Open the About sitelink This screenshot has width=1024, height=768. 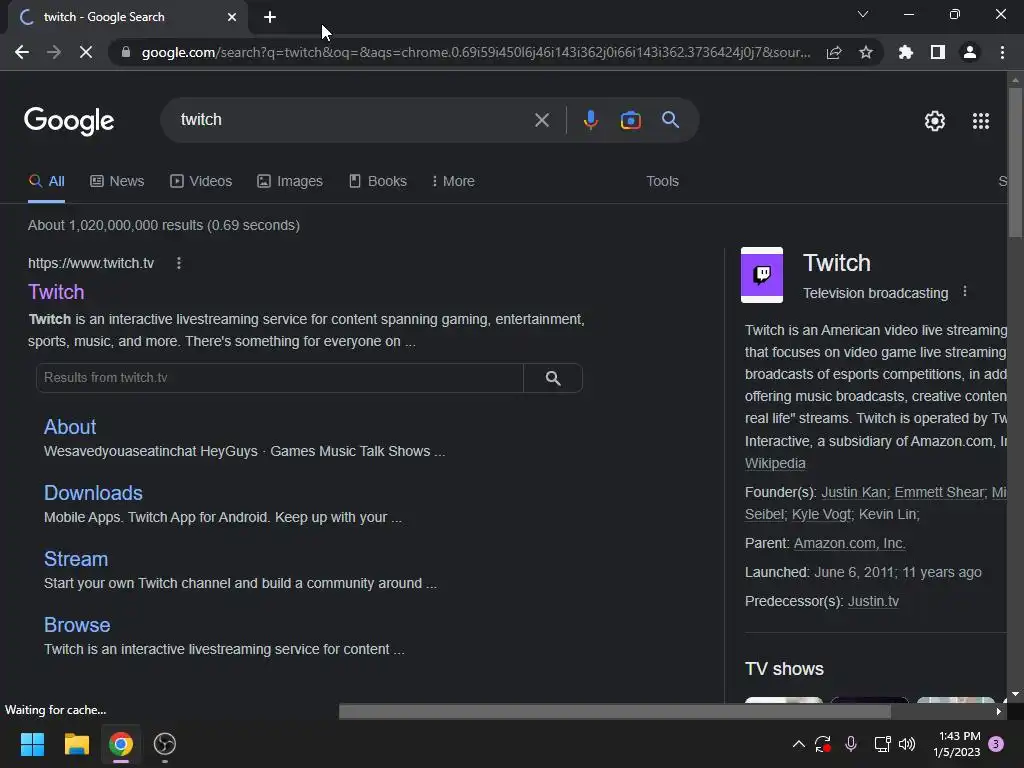tap(70, 427)
